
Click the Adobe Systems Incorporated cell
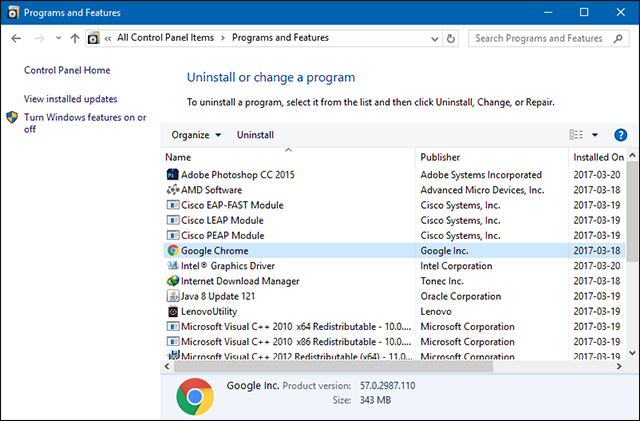point(481,175)
